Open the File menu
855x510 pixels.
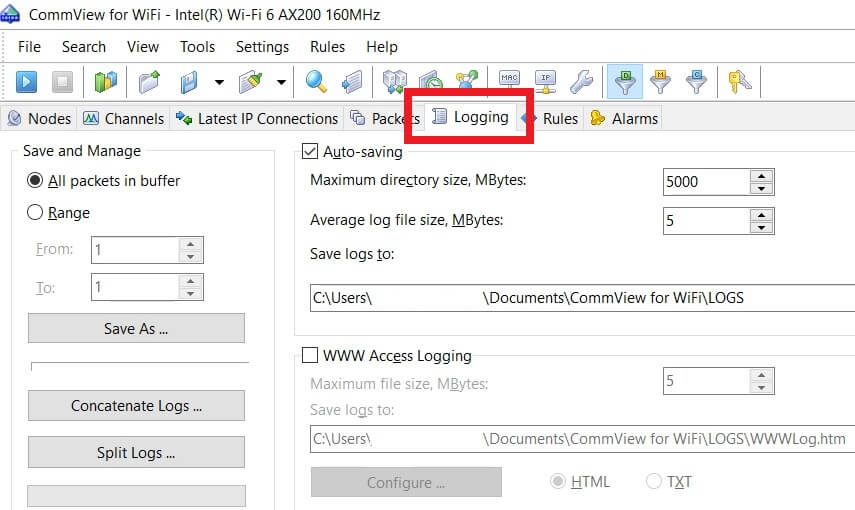pyautogui.click(x=29, y=47)
